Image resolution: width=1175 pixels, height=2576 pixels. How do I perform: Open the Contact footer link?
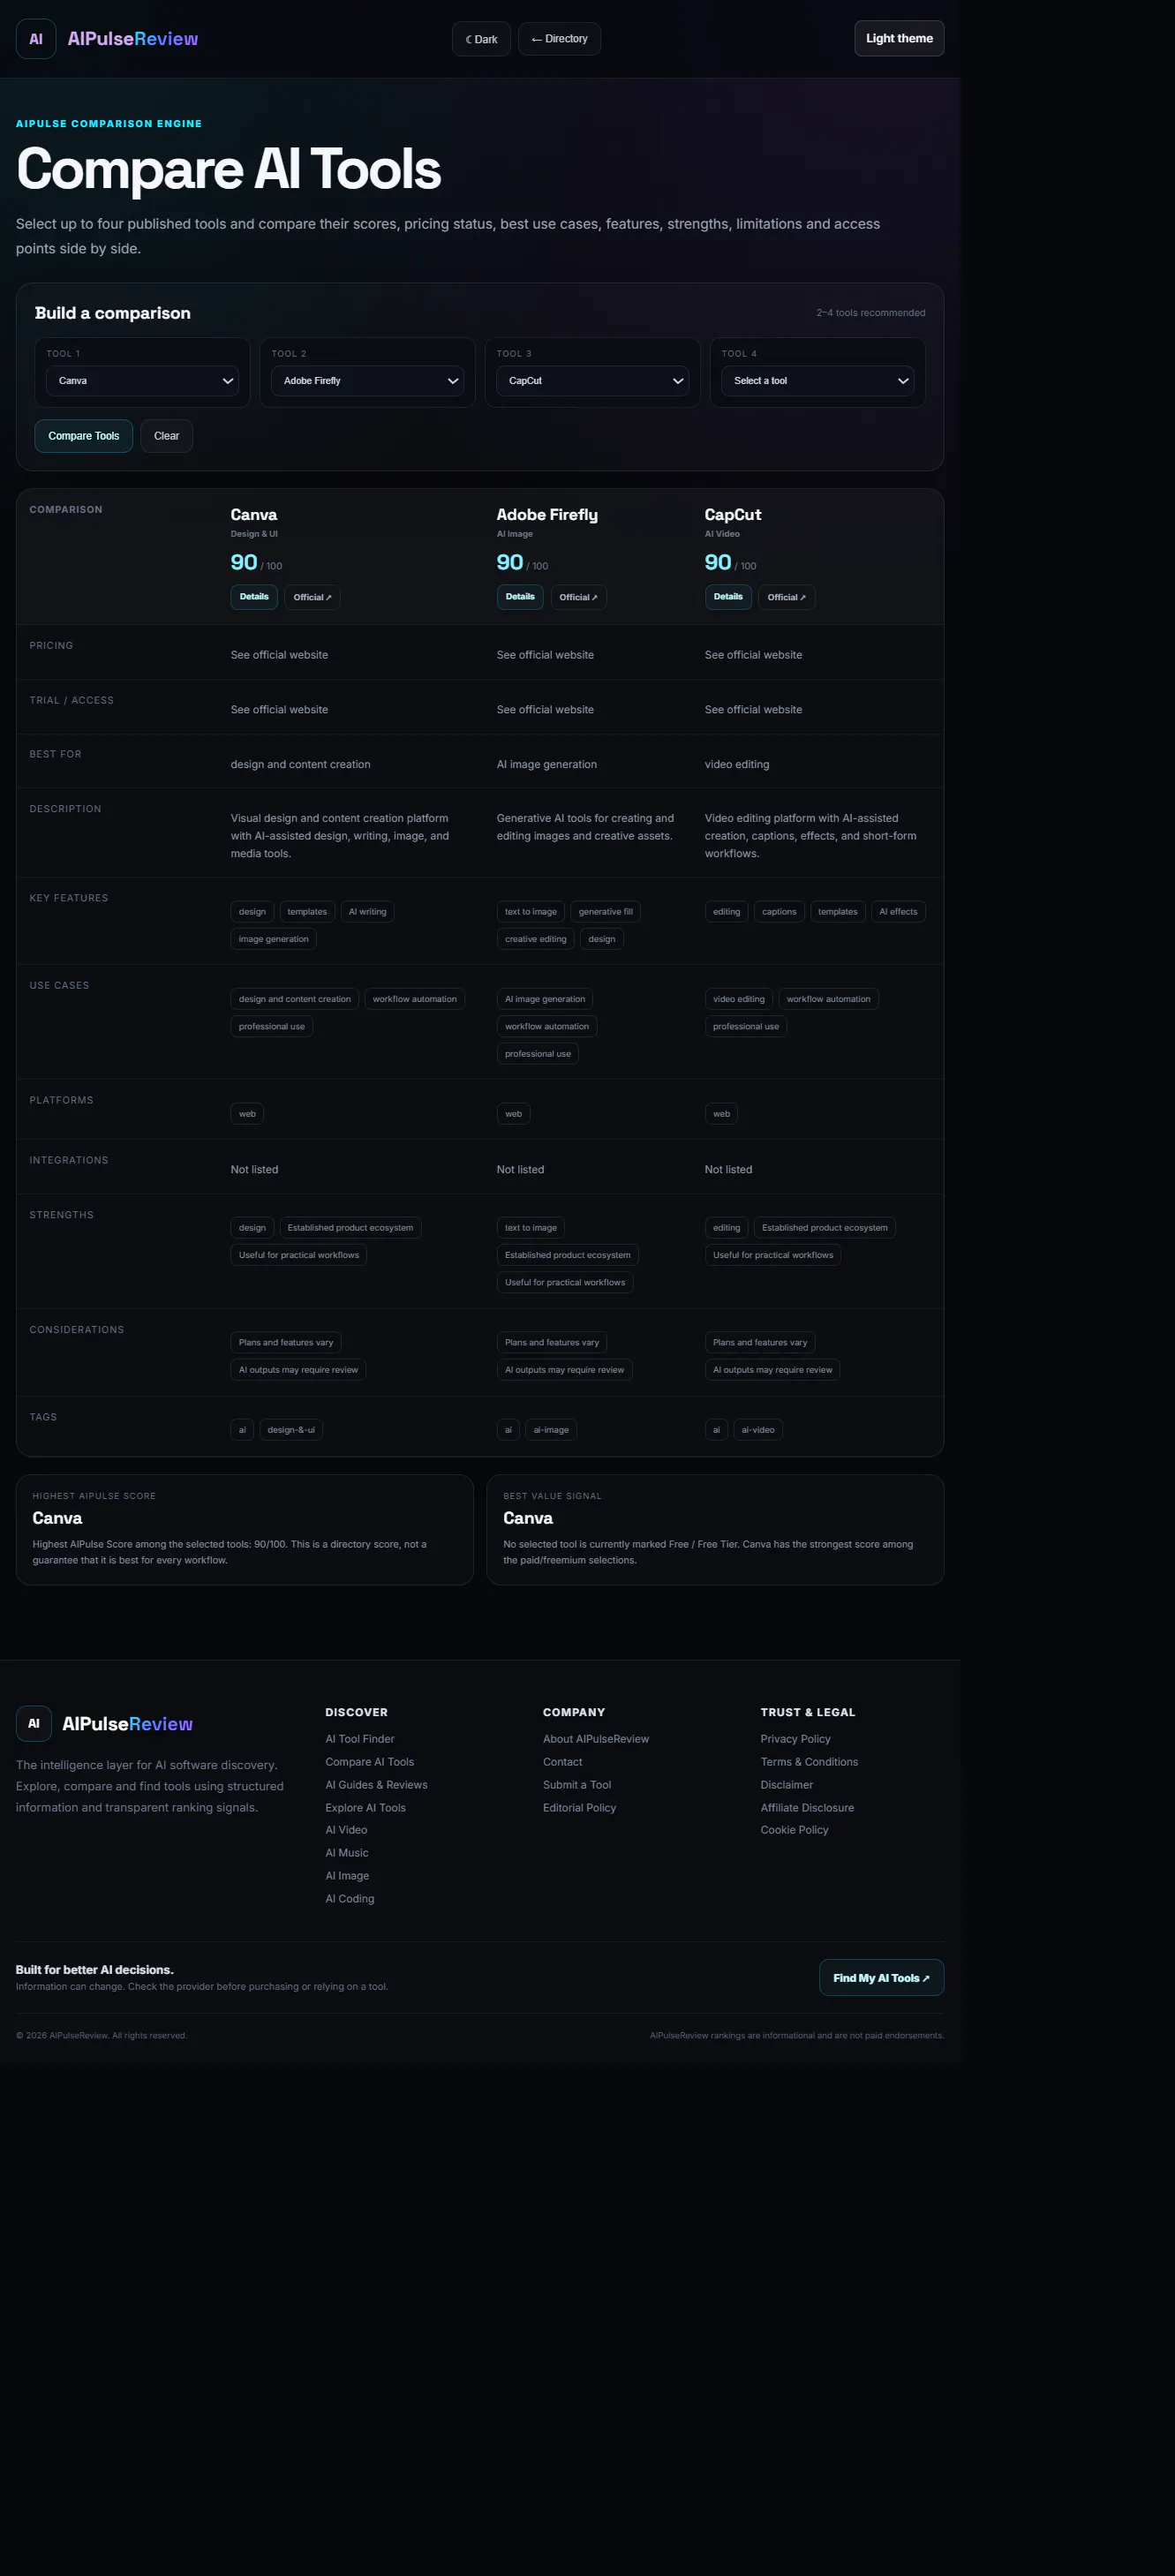[562, 1762]
